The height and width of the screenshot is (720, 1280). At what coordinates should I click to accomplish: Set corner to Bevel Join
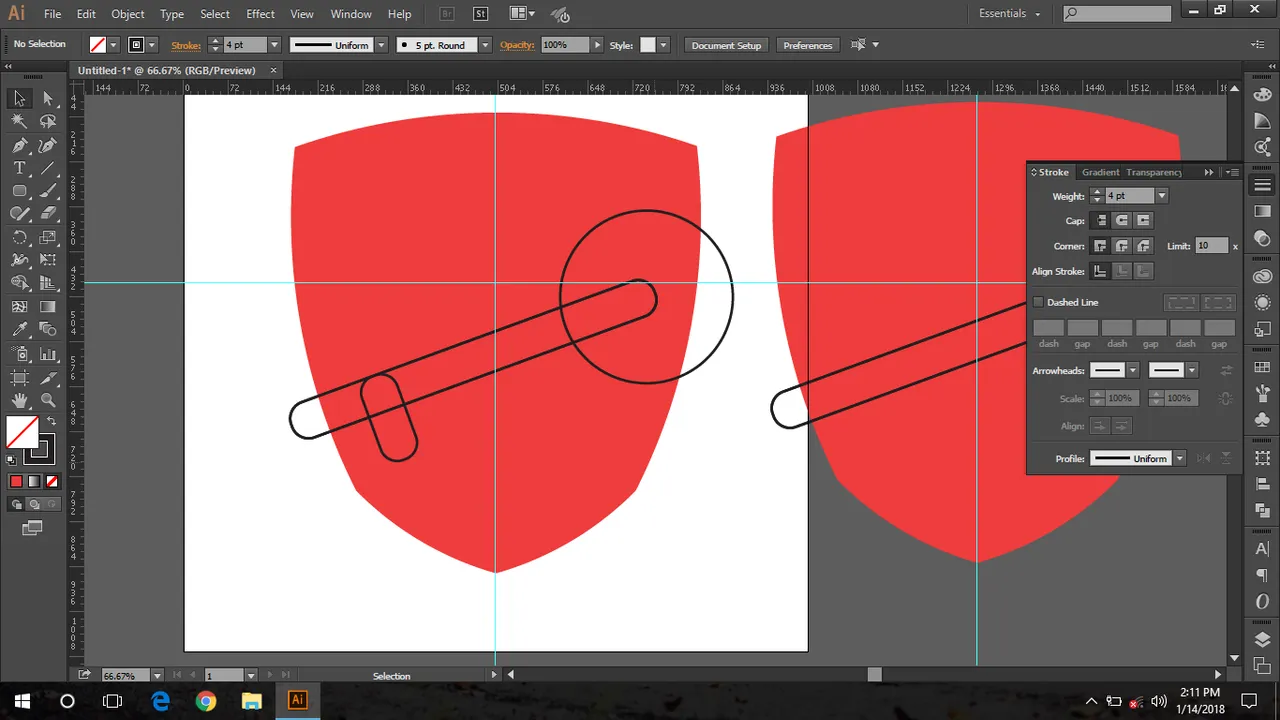(x=1143, y=246)
